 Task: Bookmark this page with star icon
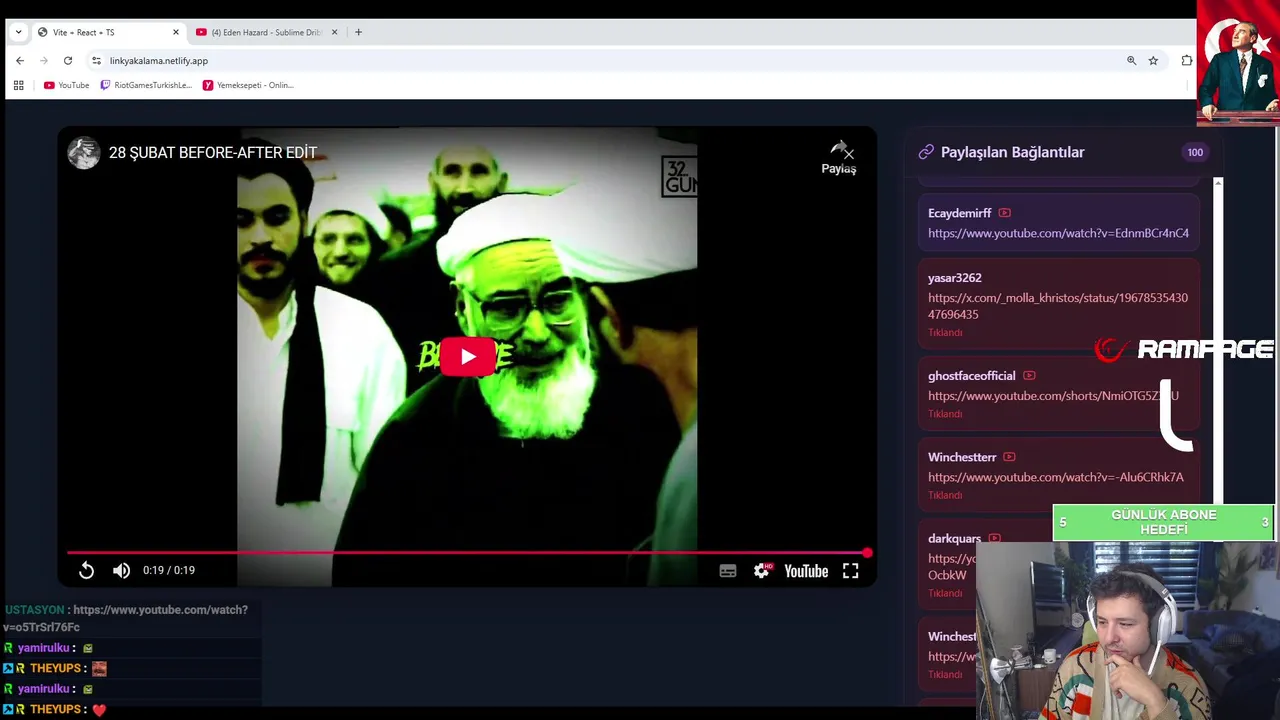(x=1153, y=61)
